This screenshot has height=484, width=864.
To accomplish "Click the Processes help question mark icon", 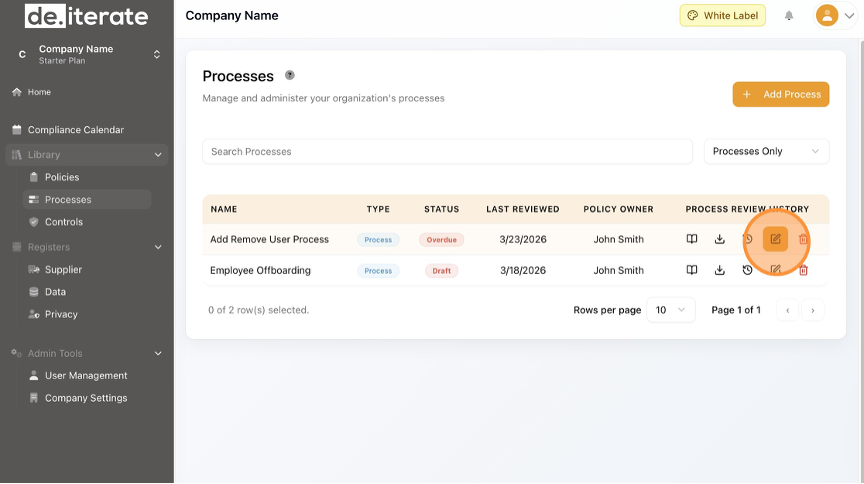I will [290, 75].
